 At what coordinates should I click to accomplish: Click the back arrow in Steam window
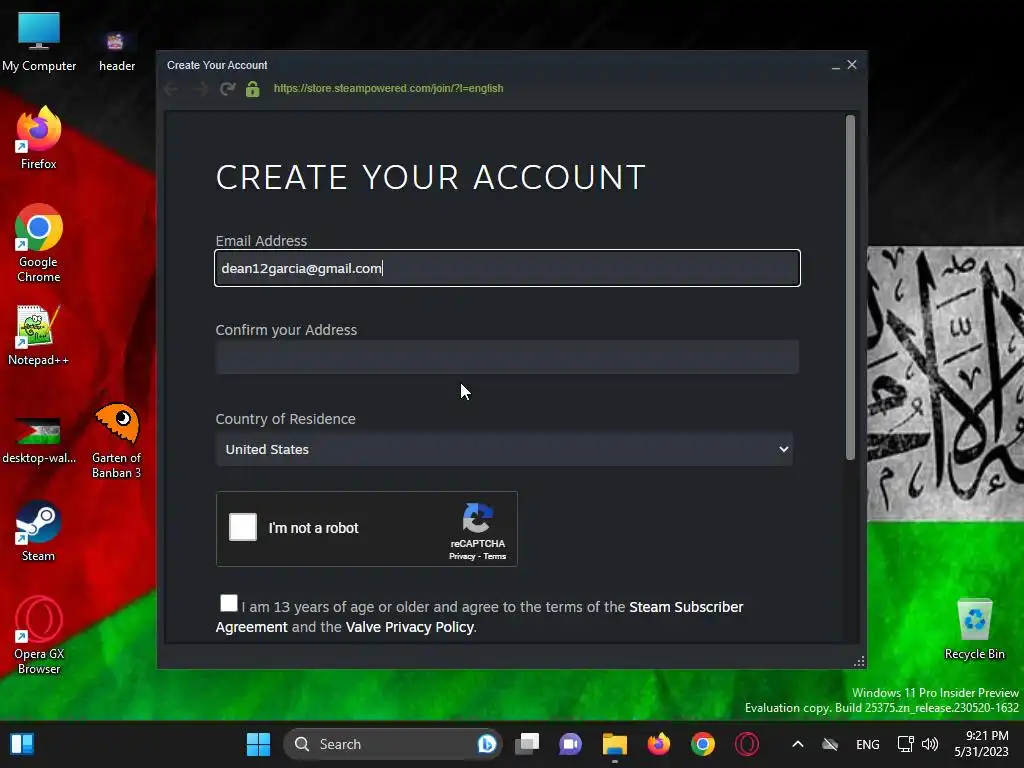(171, 89)
